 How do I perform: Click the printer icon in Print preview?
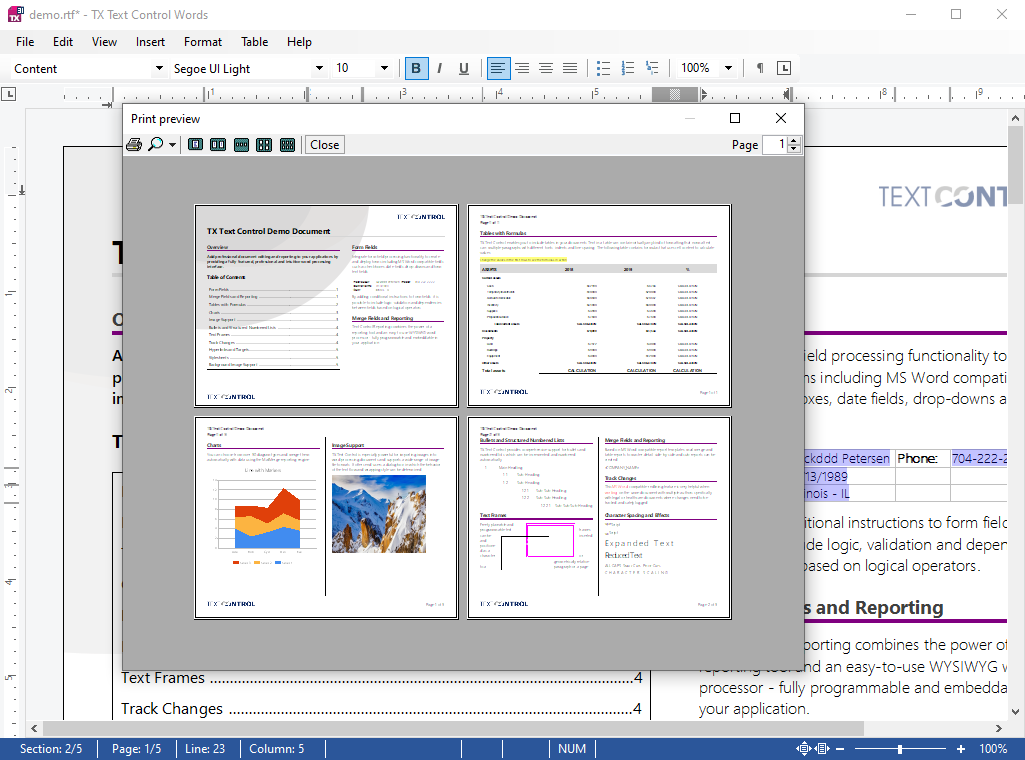pyautogui.click(x=134, y=145)
